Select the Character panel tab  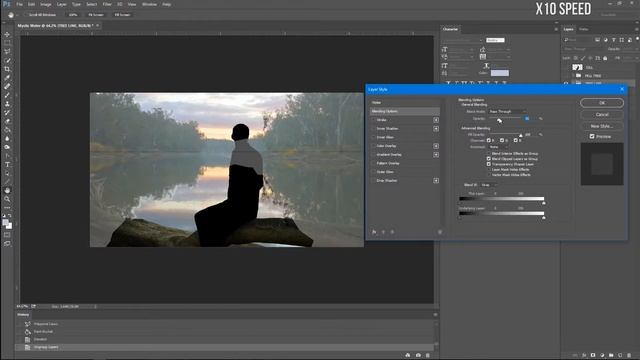(x=450, y=29)
